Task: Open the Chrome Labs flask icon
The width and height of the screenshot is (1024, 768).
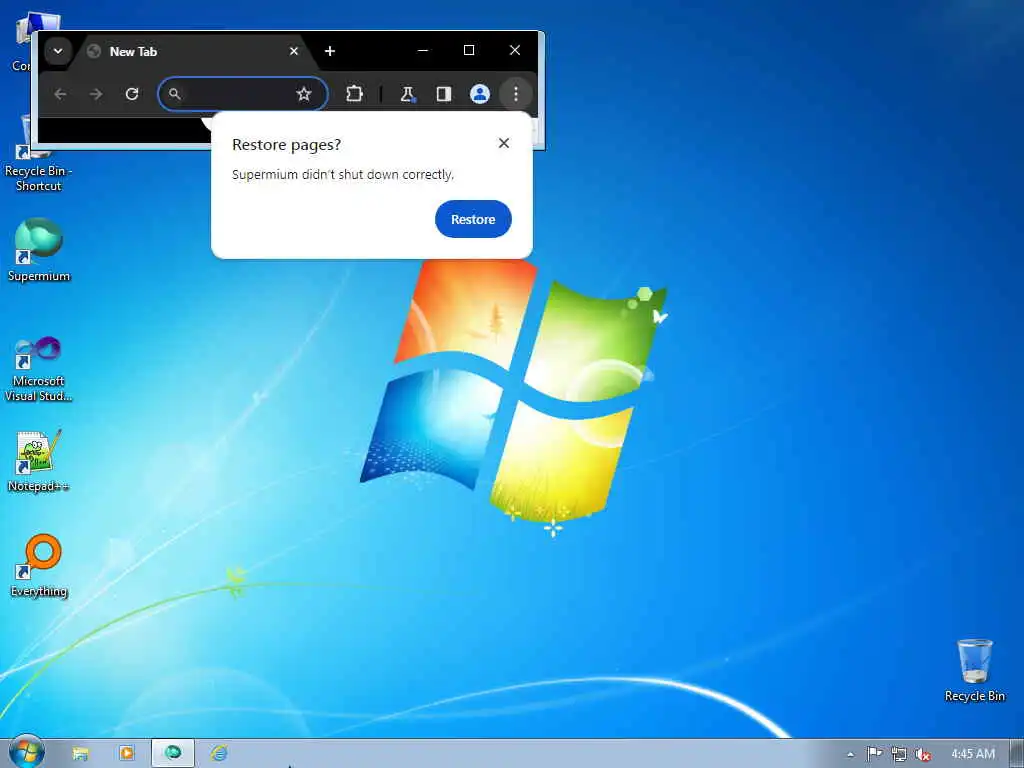Action: 408,94
